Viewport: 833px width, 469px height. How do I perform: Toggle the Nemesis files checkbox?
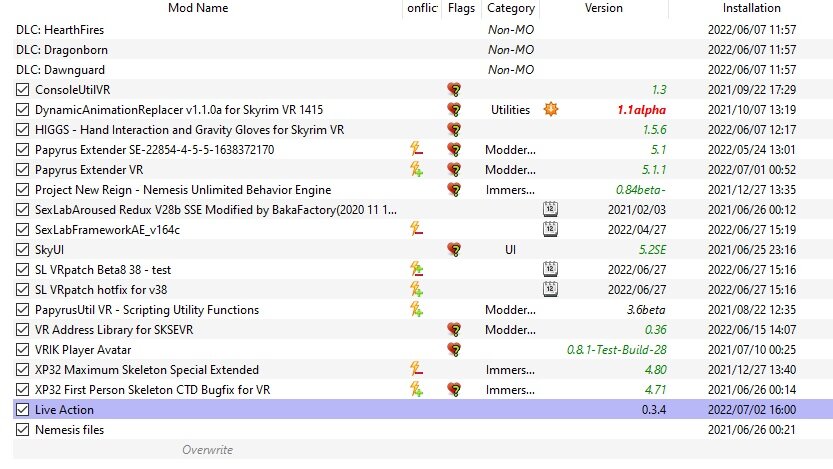point(22,430)
